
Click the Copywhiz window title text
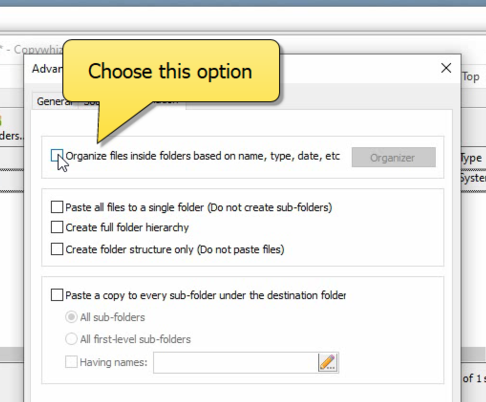click(x=37, y=49)
